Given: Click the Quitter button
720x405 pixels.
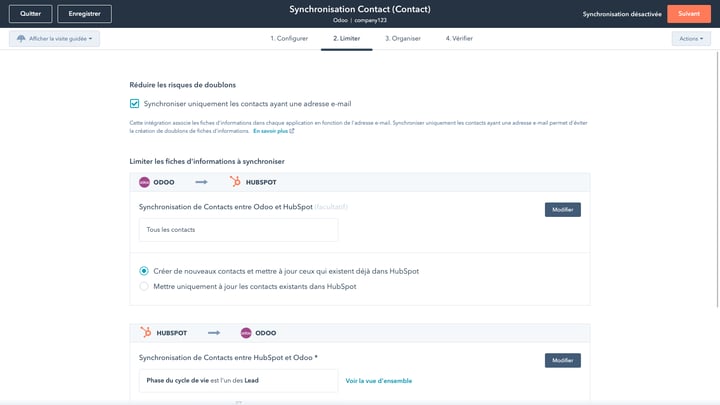Looking at the screenshot, I should coord(30,14).
